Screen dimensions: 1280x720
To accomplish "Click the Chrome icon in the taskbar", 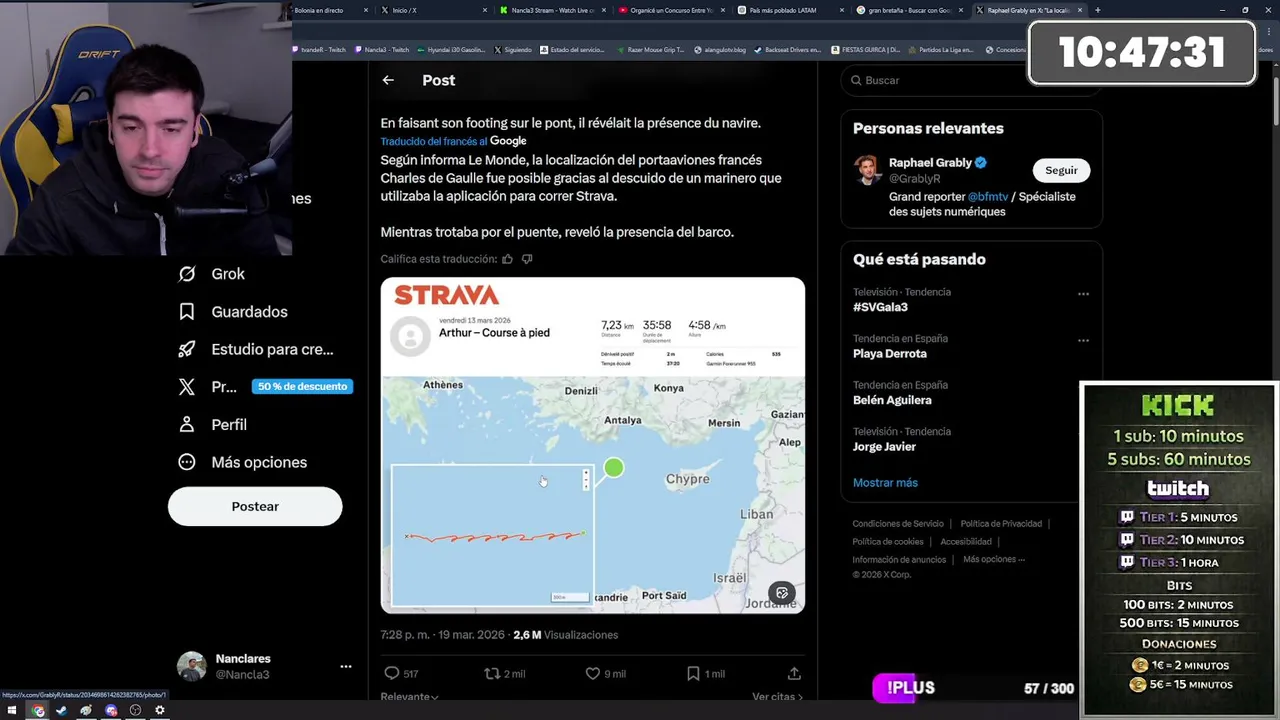I will (x=38, y=710).
